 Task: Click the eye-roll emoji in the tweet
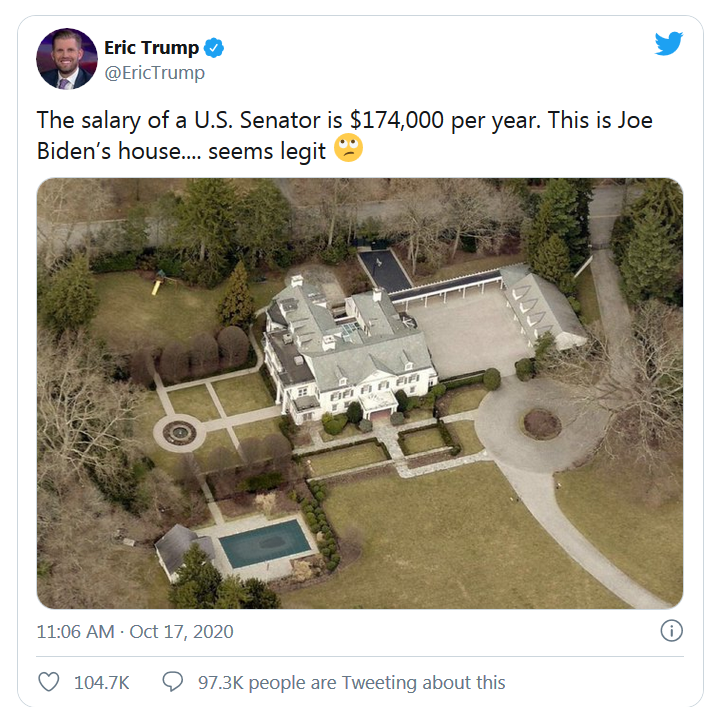point(349,149)
